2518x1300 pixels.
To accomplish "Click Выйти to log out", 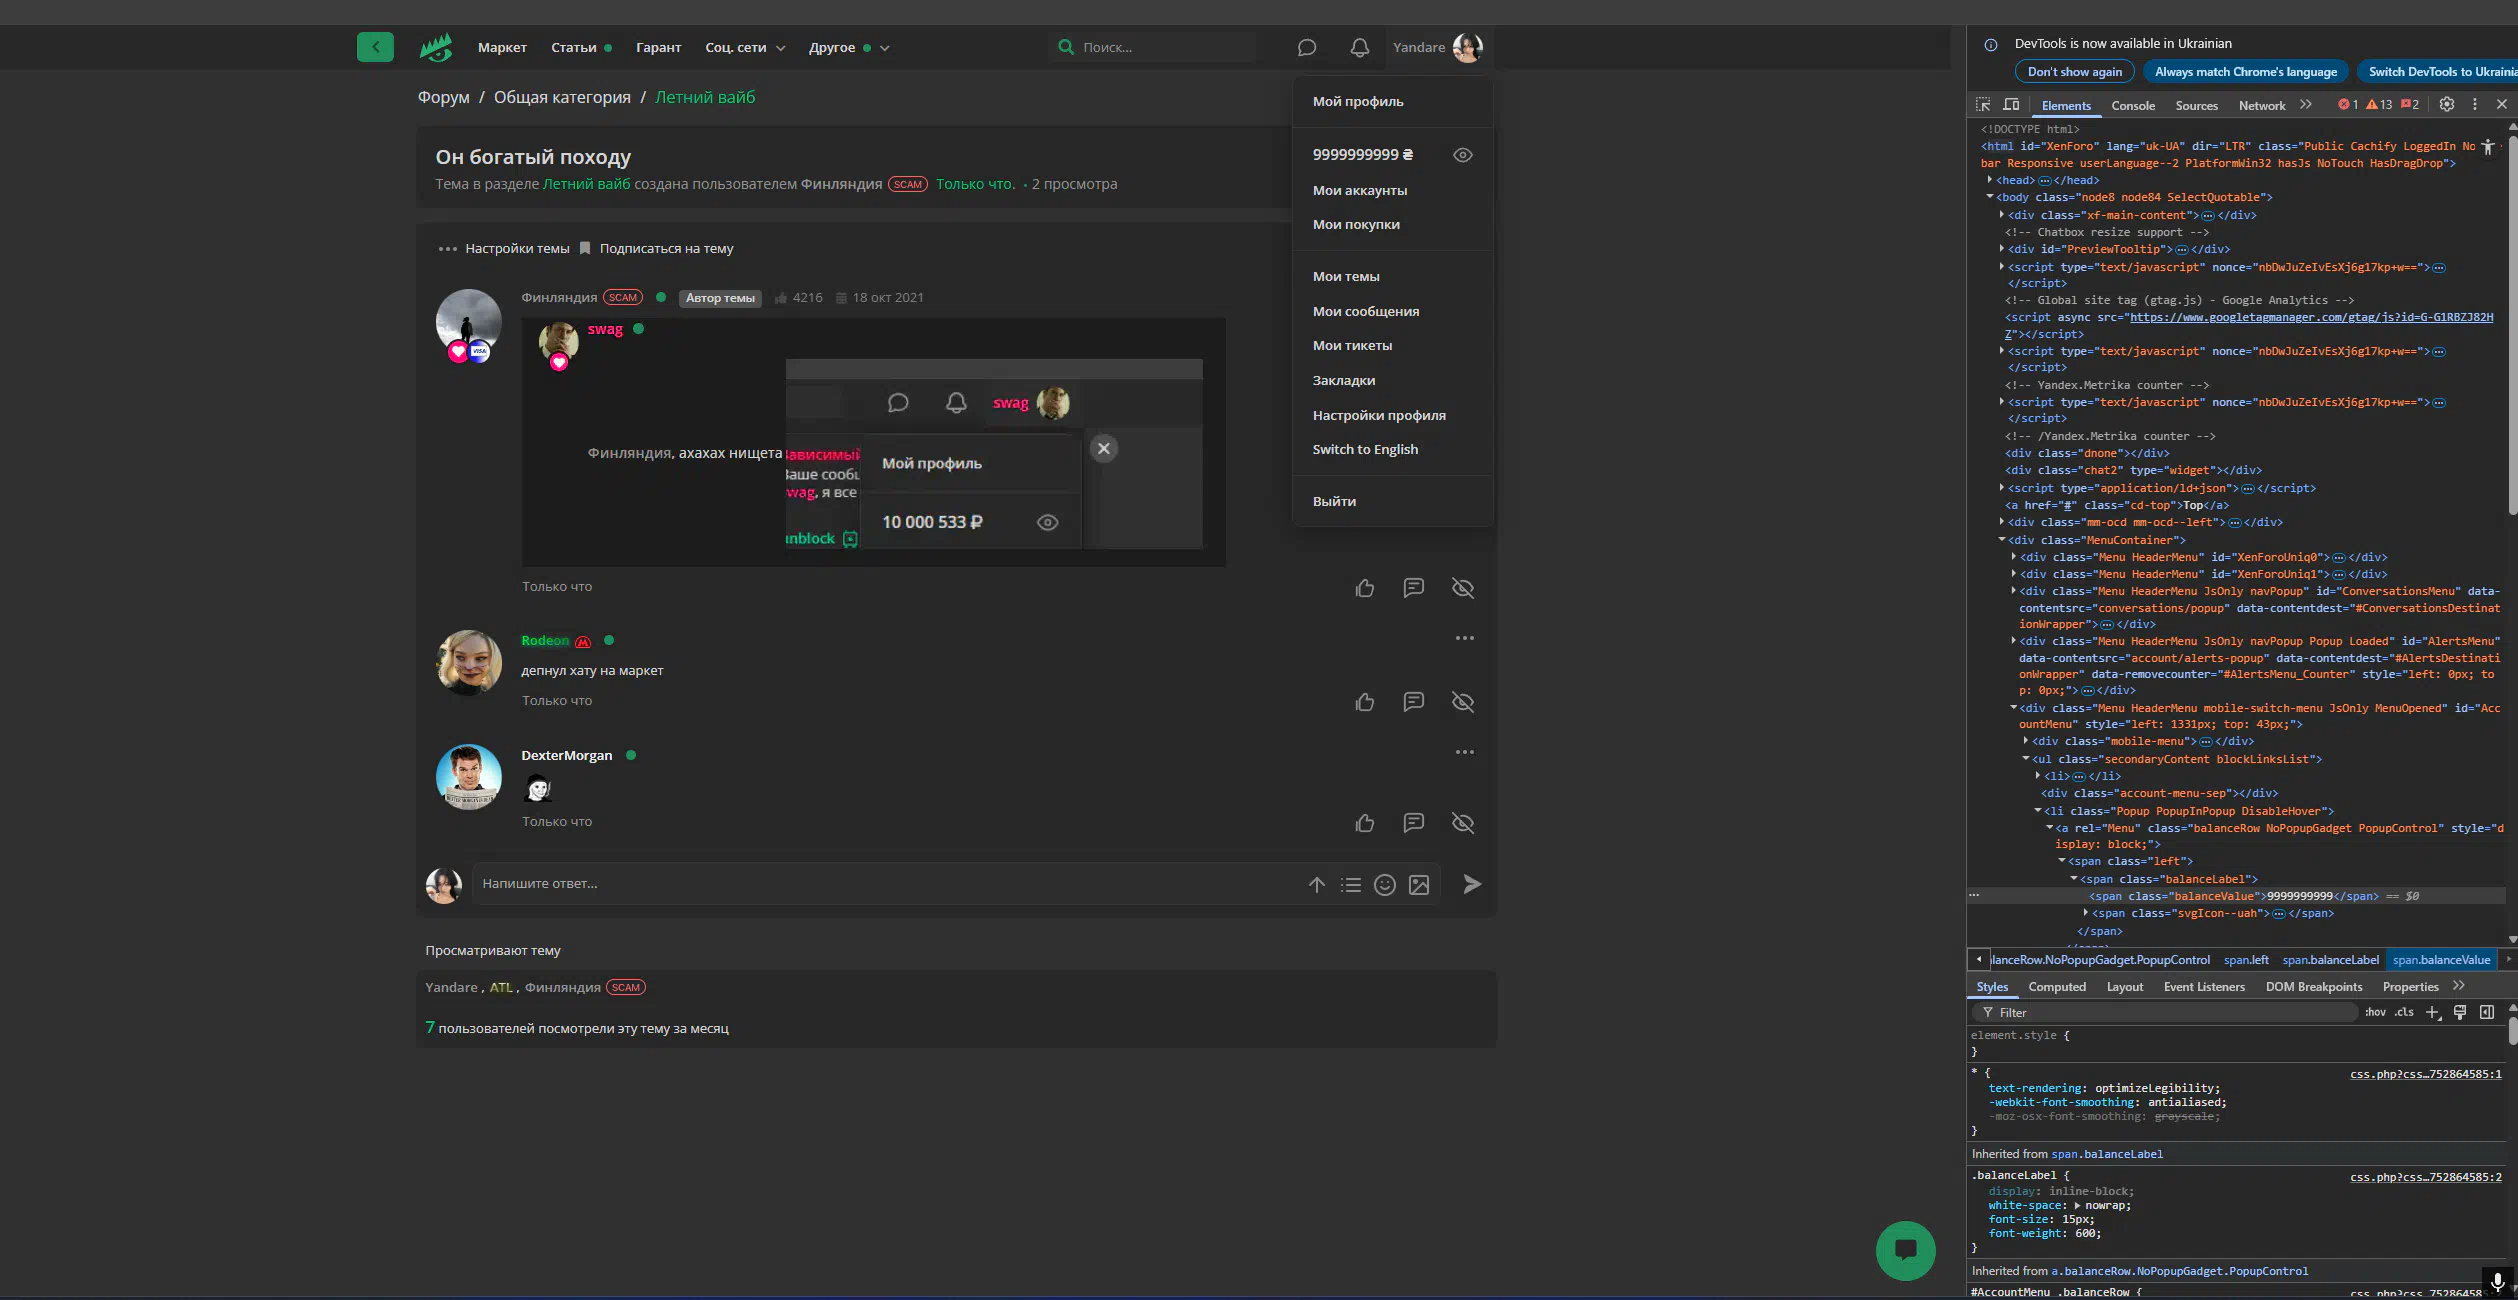I will 1334,502.
